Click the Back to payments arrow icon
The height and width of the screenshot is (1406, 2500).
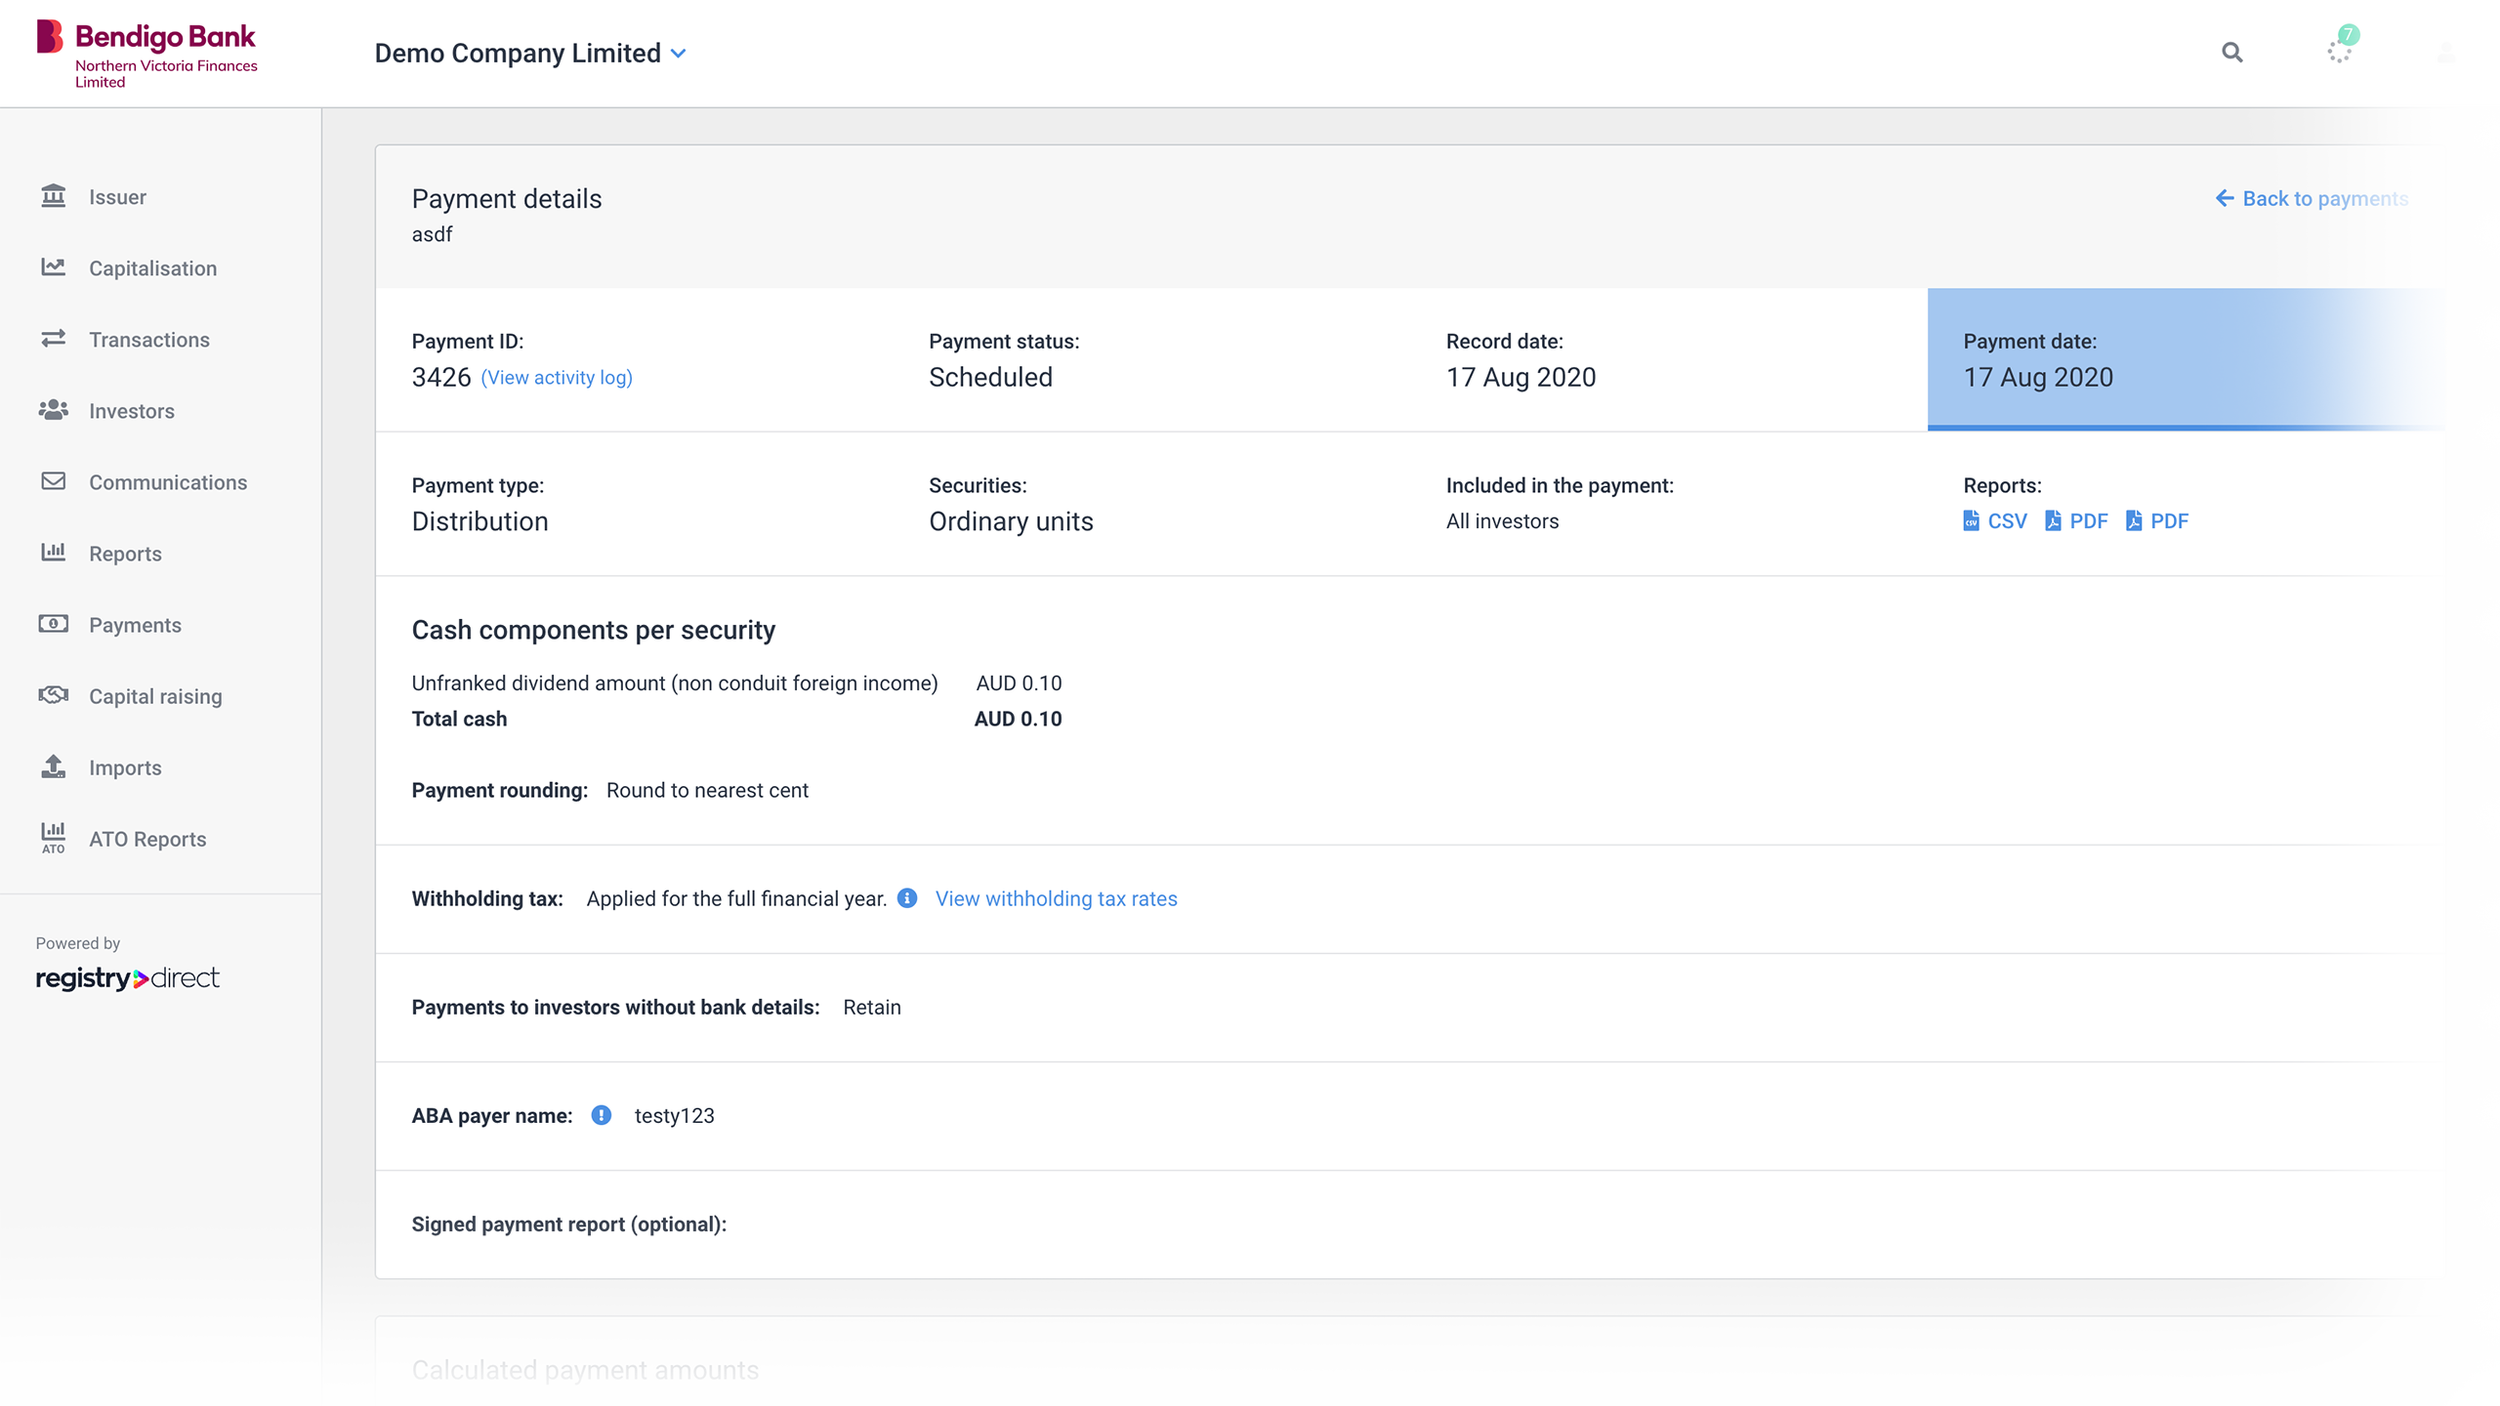(x=2224, y=198)
